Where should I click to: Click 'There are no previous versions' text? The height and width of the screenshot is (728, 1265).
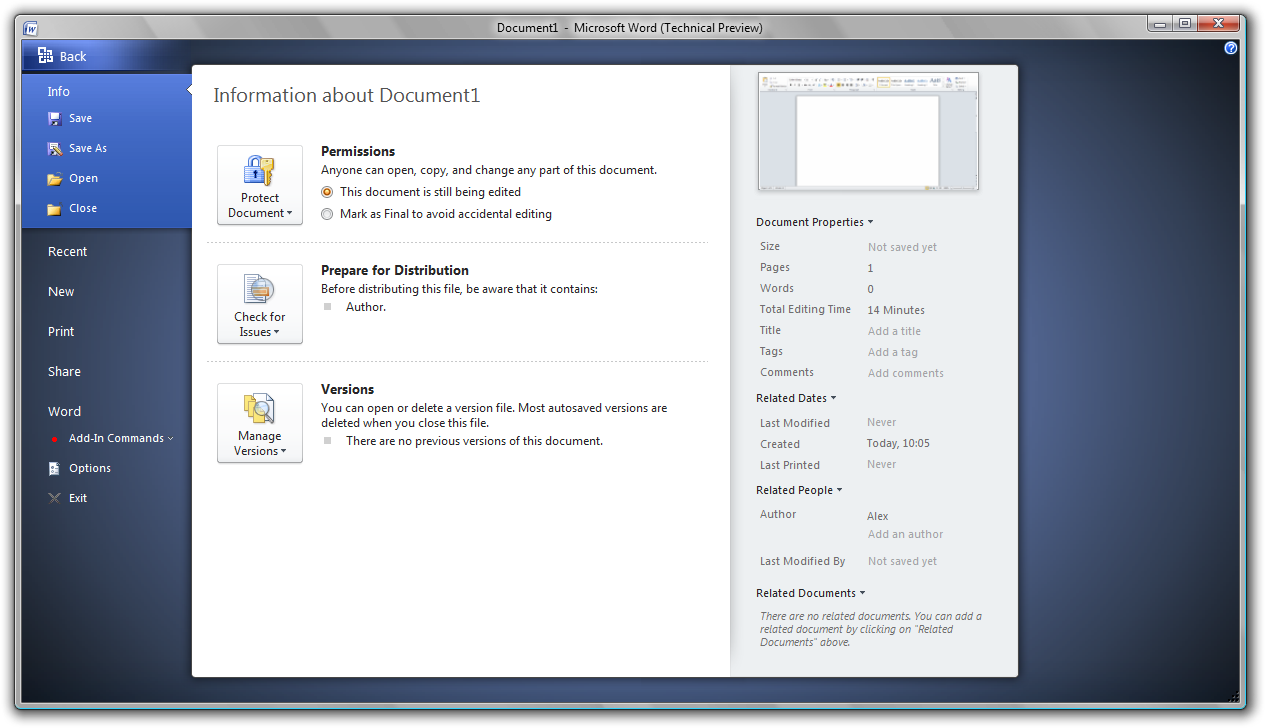[474, 441]
